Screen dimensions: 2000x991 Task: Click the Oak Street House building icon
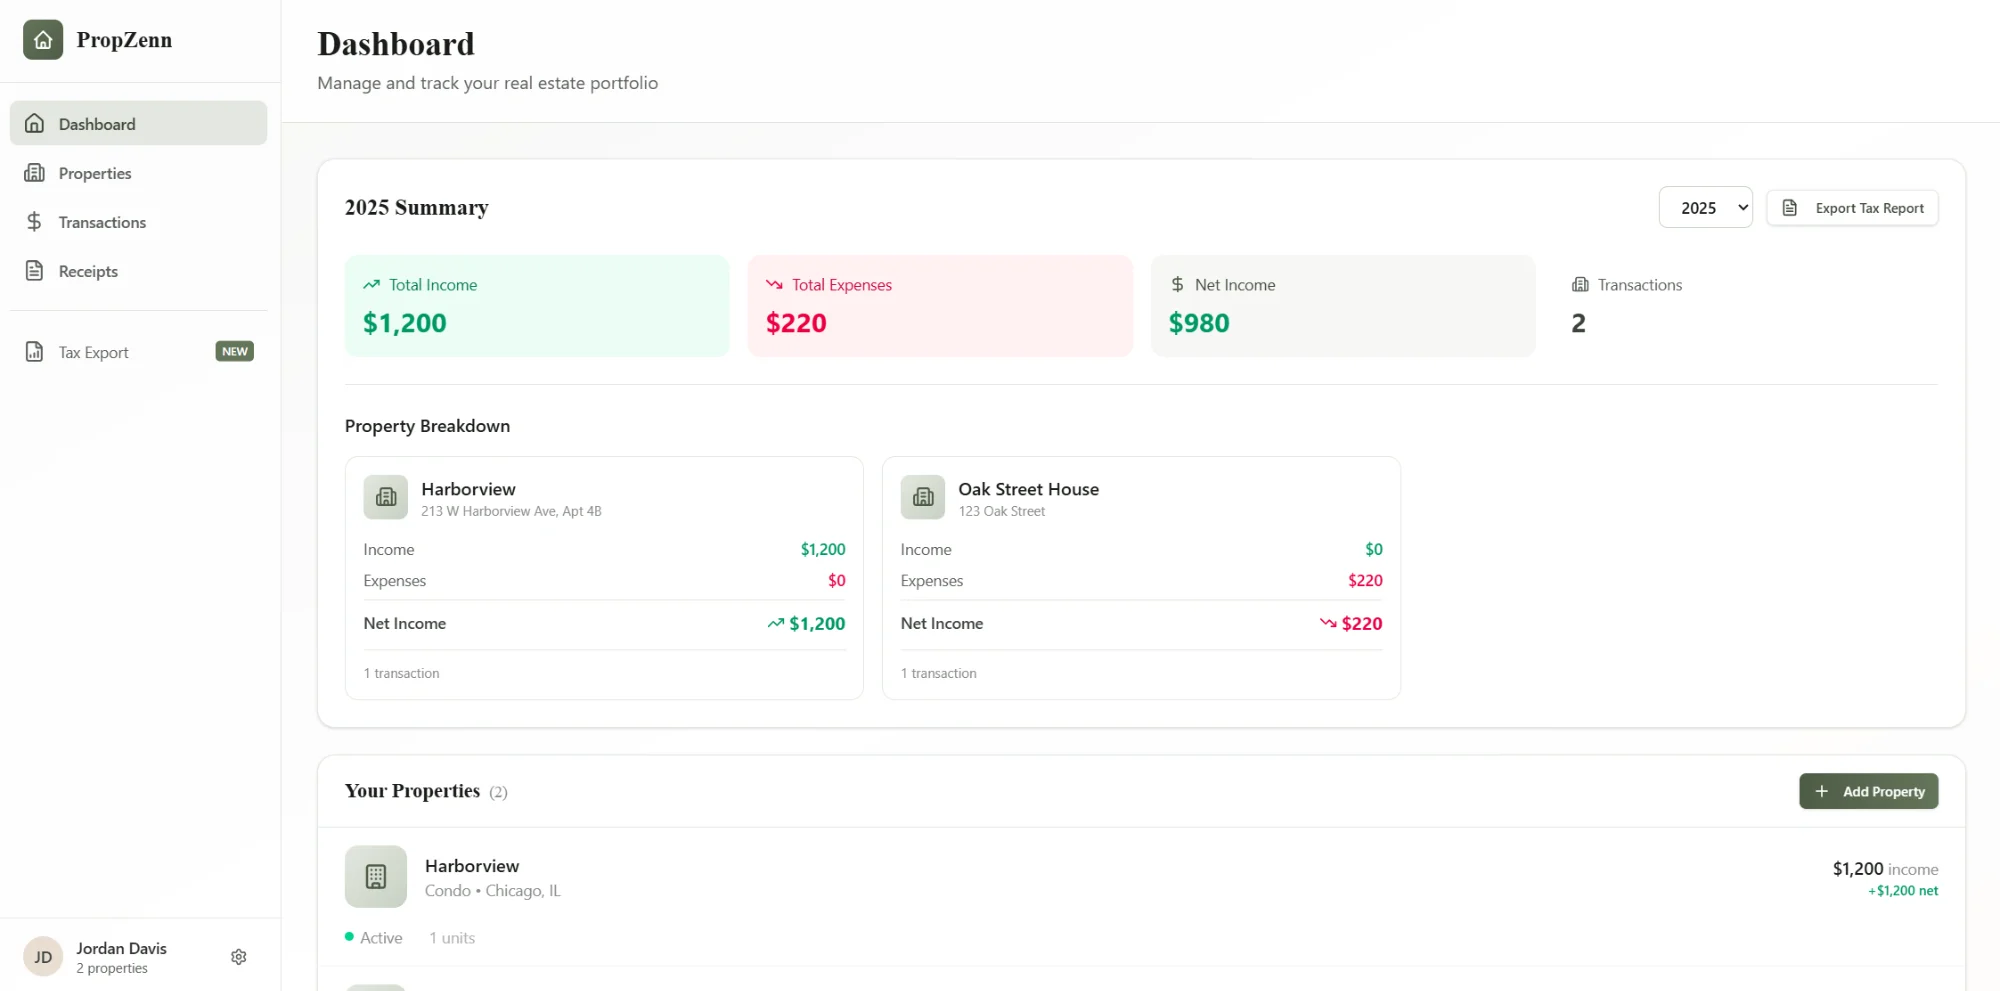pos(922,497)
